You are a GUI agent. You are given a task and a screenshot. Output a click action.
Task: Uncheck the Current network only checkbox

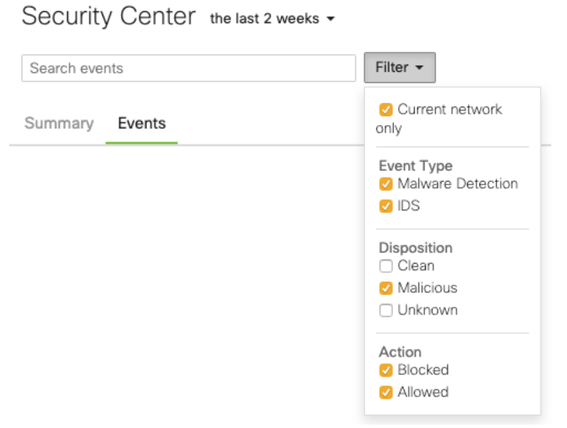[386, 110]
